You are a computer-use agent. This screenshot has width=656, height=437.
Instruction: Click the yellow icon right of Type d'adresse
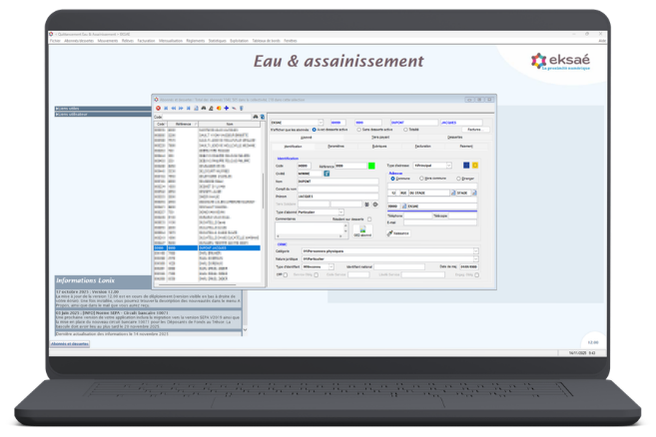coord(474,165)
